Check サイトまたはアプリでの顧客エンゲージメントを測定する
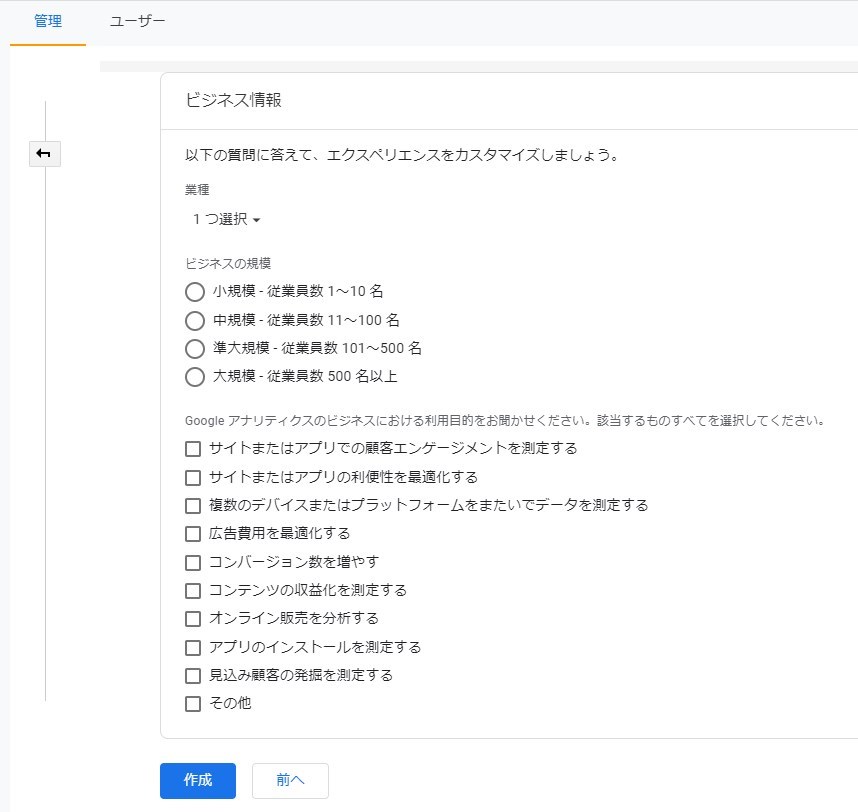The height and width of the screenshot is (812, 858). (192, 449)
